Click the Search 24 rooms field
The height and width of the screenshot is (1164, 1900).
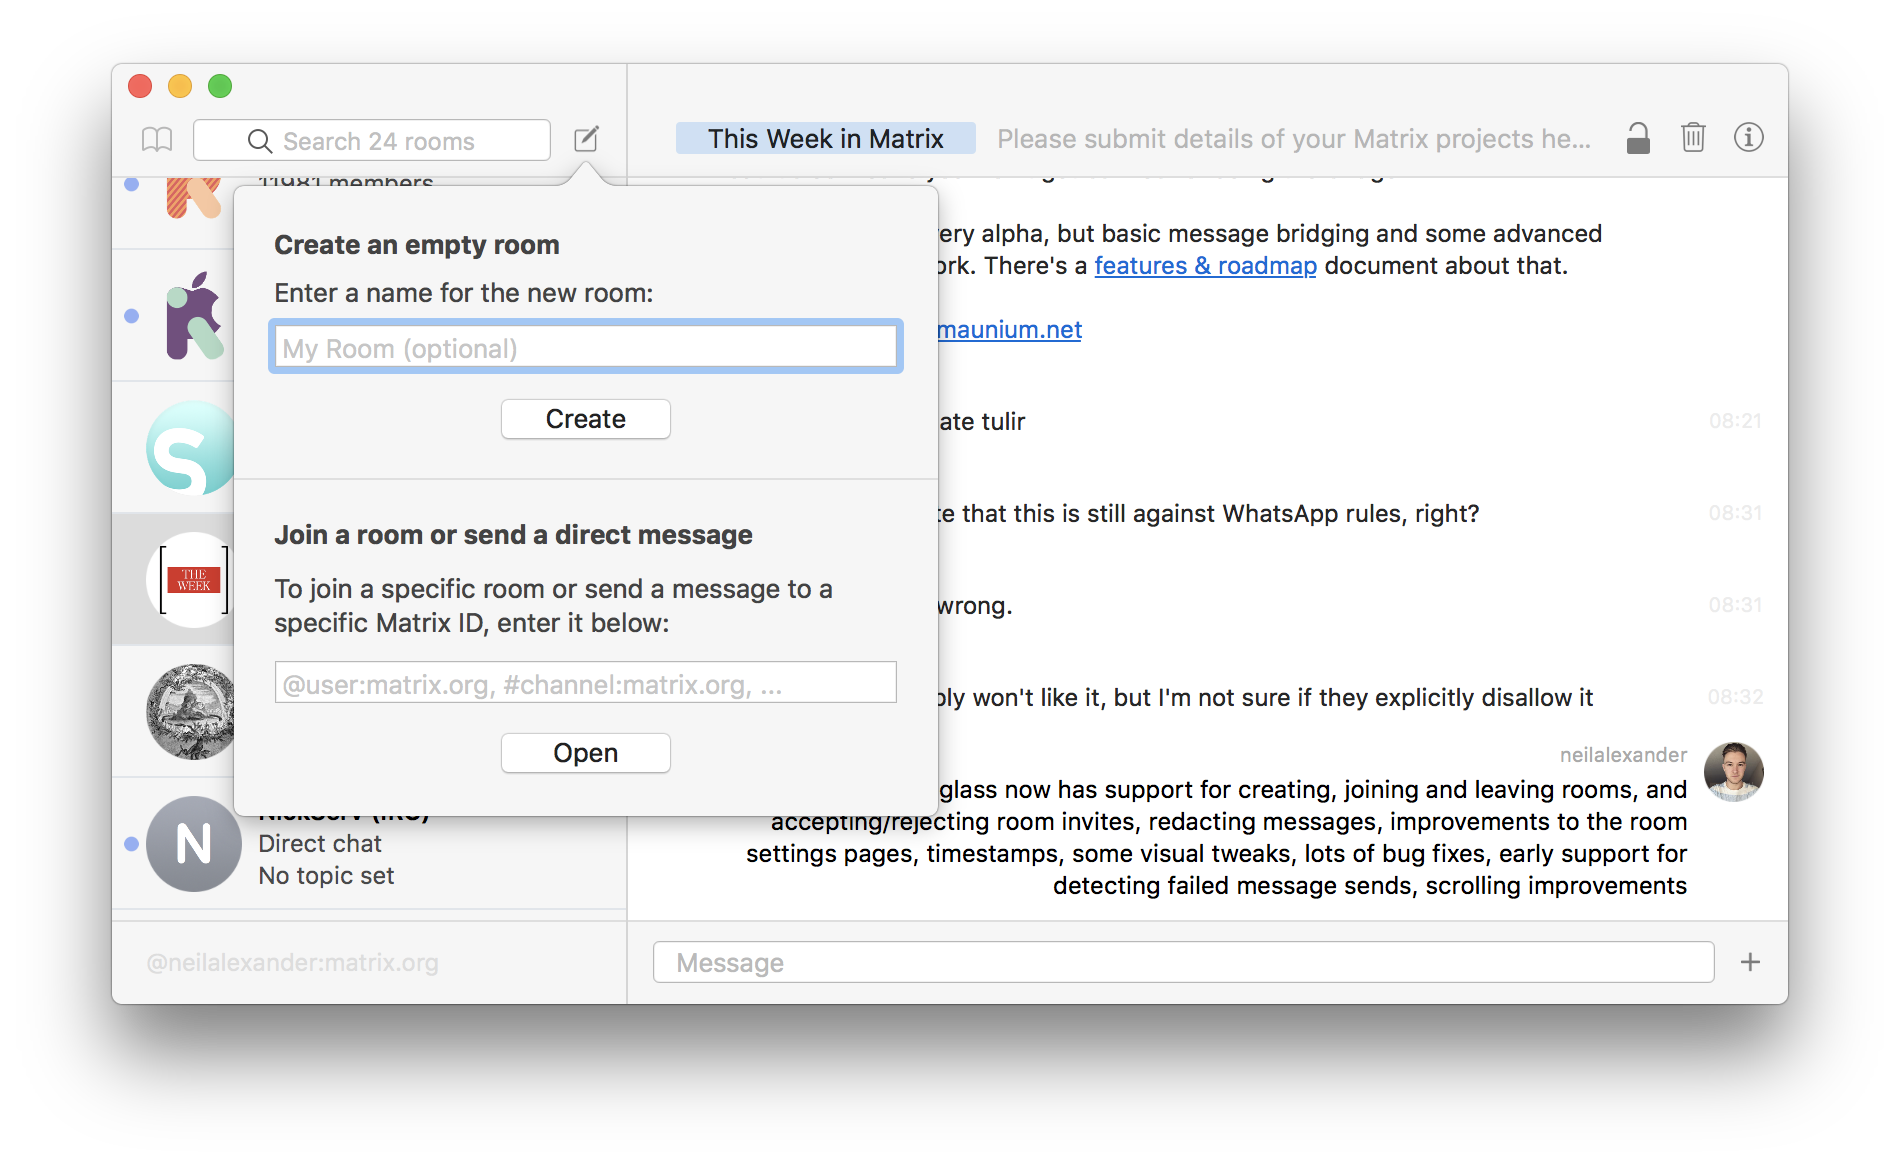[x=372, y=141]
